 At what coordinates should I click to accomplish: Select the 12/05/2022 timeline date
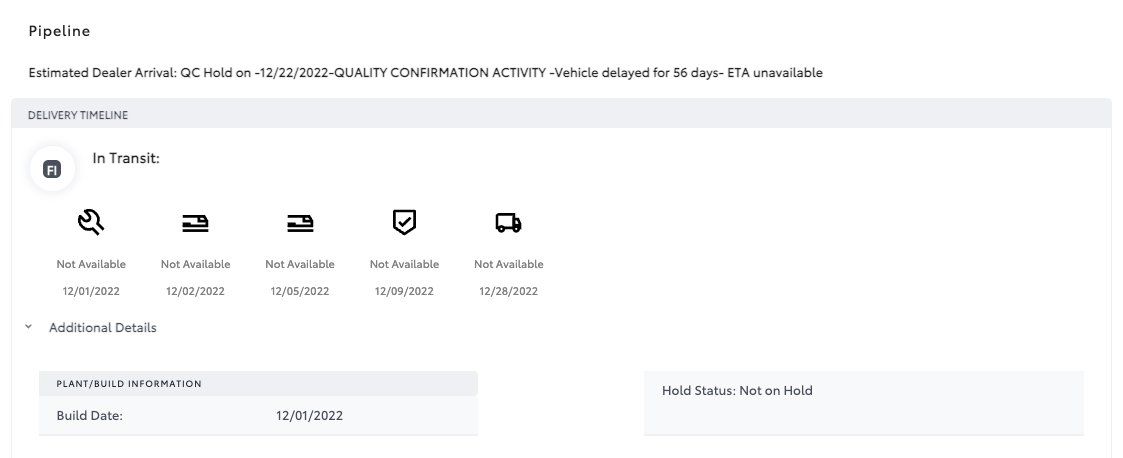[x=300, y=291]
